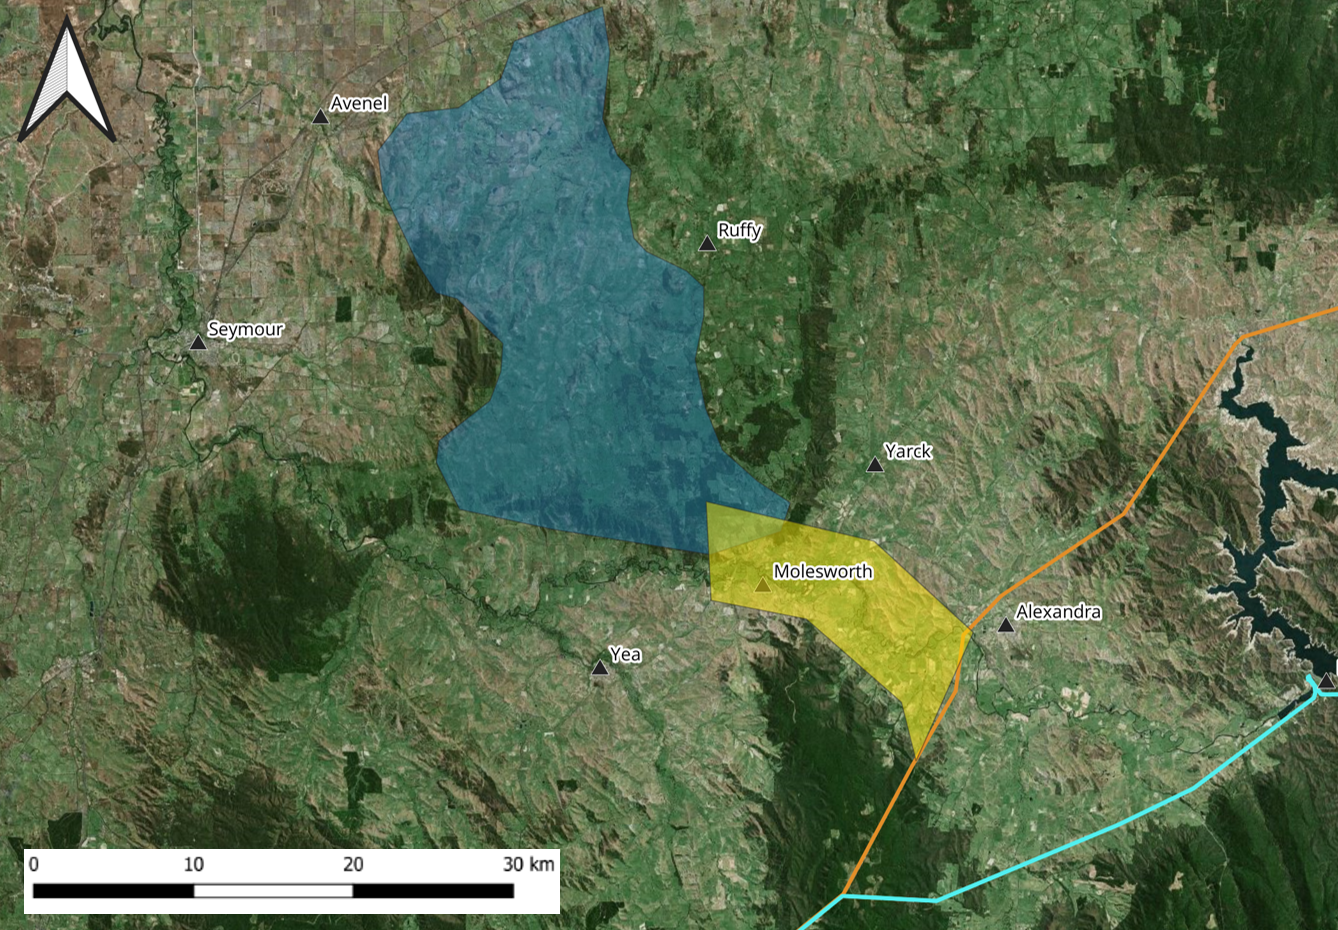Click the 10 scale bar label
The width and height of the screenshot is (1338, 930).
pos(194,864)
